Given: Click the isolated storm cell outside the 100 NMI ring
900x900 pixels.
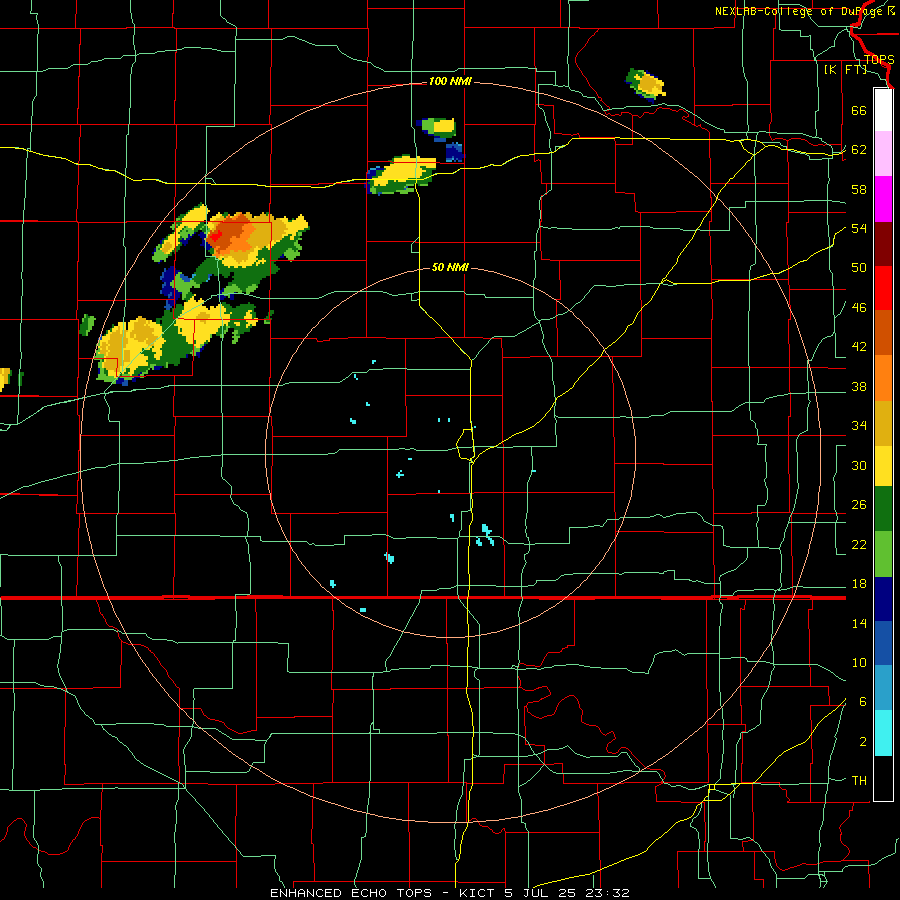Looking at the screenshot, I should click(x=646, y=84).
